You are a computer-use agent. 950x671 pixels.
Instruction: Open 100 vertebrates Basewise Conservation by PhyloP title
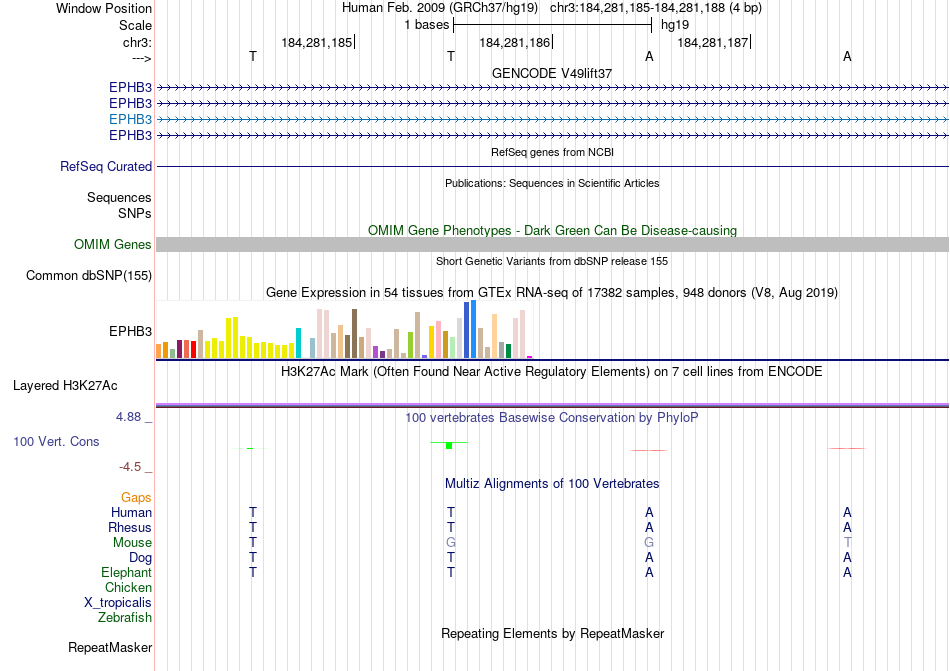click(x=552, y=418)
